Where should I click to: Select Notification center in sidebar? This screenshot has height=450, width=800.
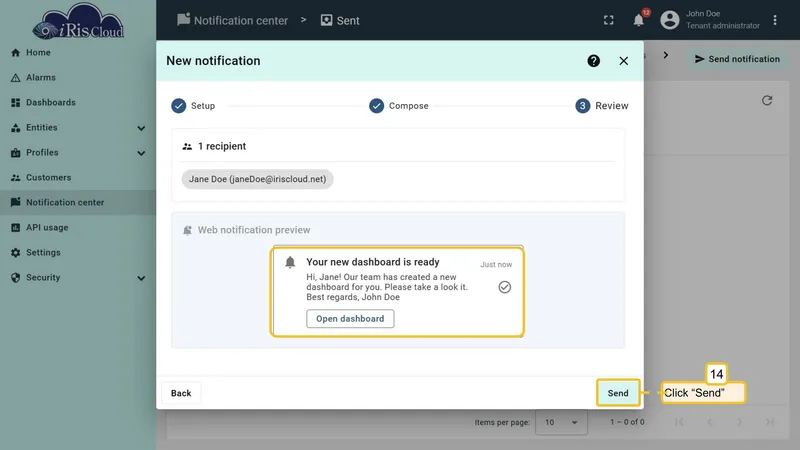point(78,203)
